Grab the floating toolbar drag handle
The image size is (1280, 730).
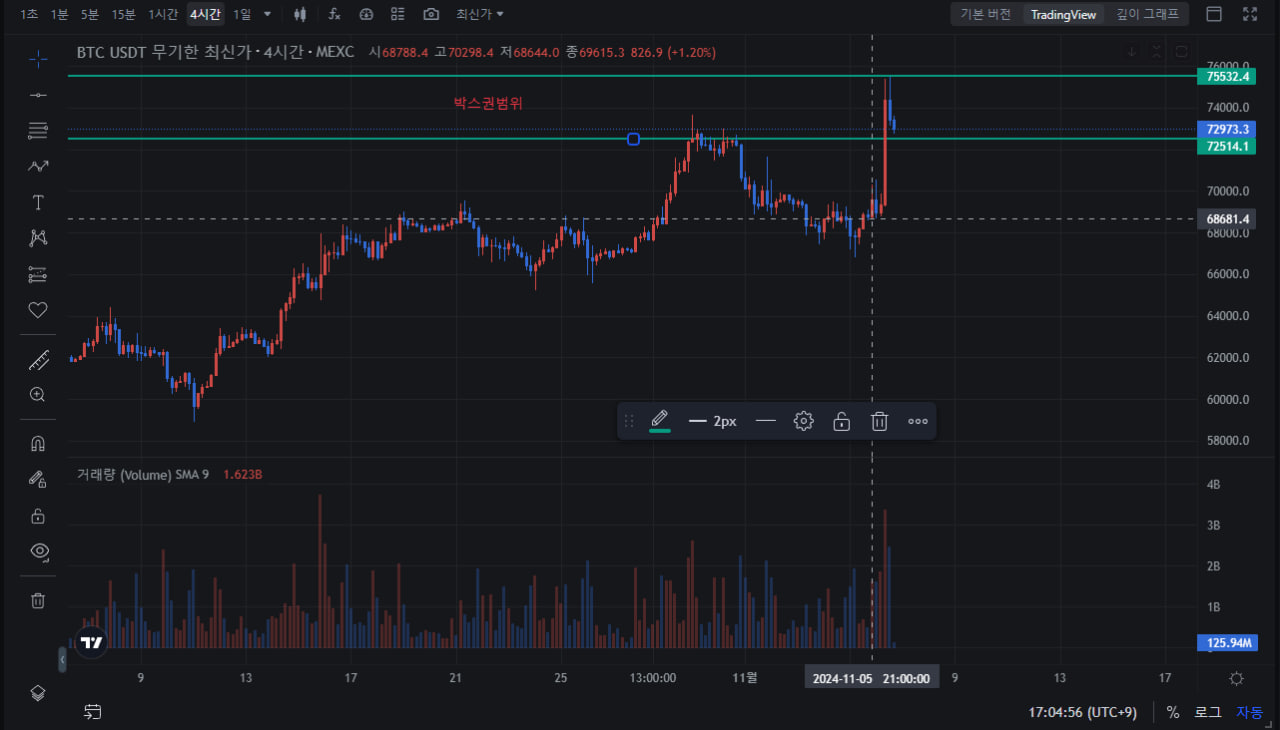click(x=629, y=421)
